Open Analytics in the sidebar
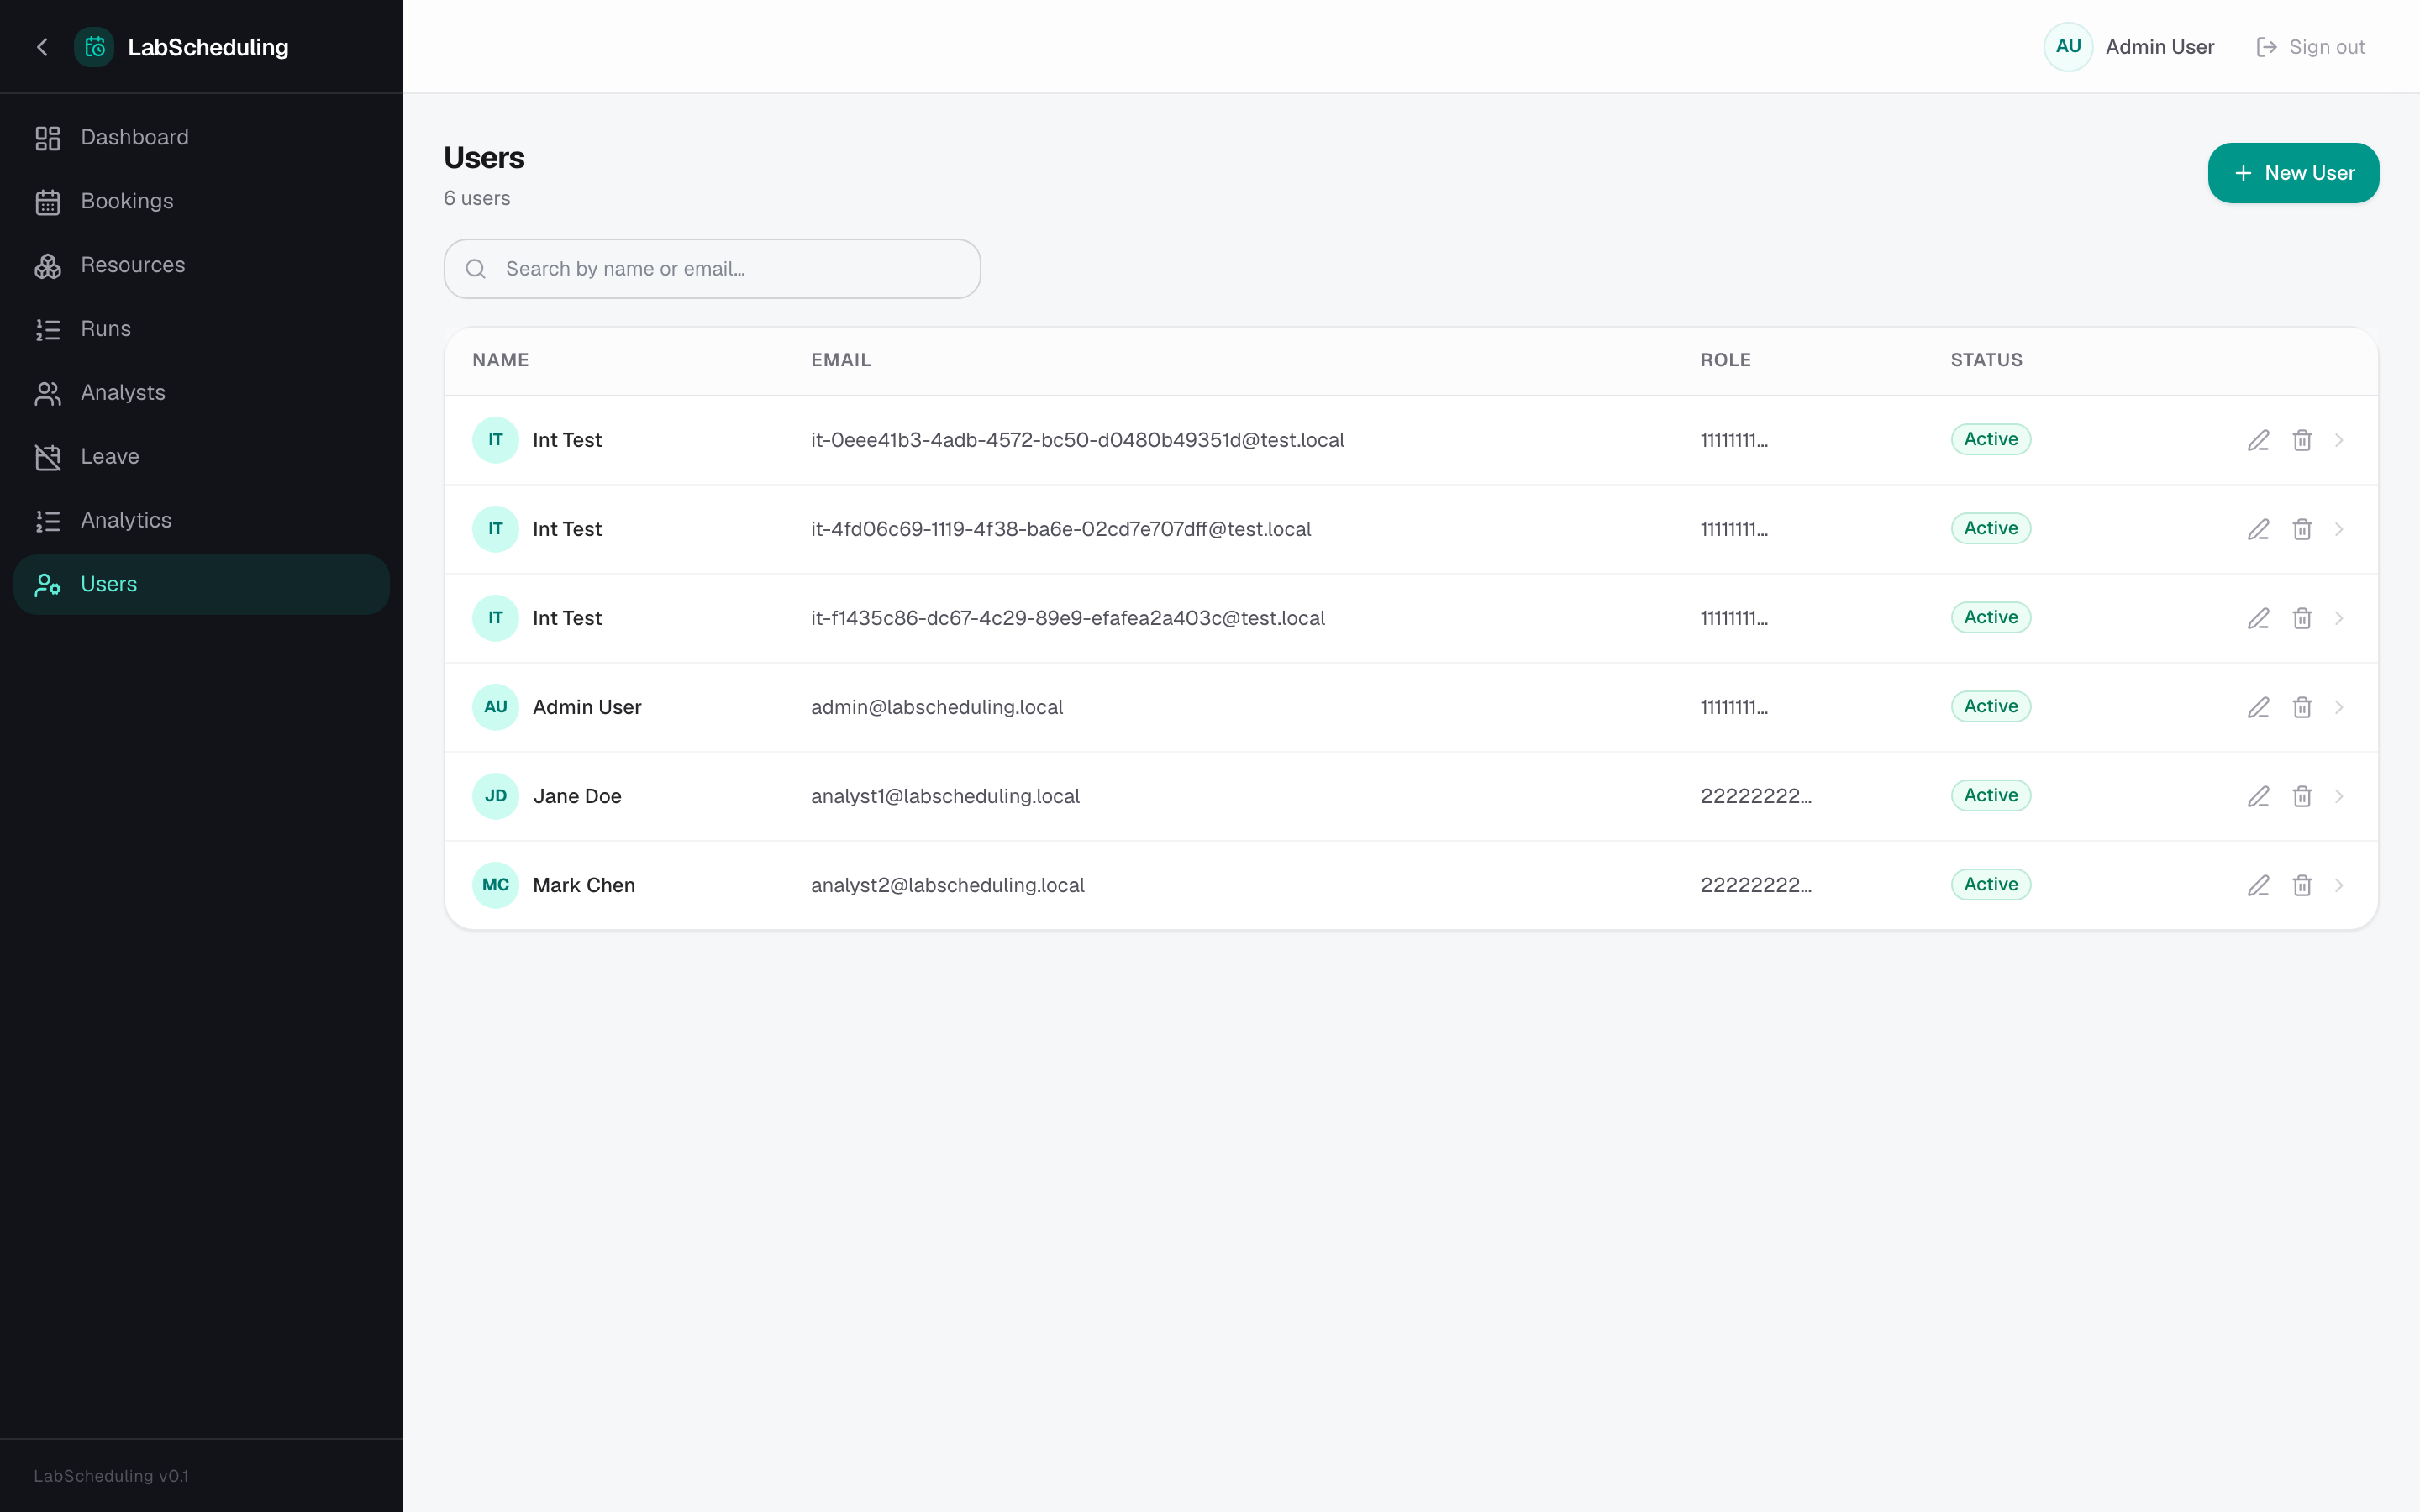The width and height of the screenshot is (2420, 1512). tap(201, 521)
